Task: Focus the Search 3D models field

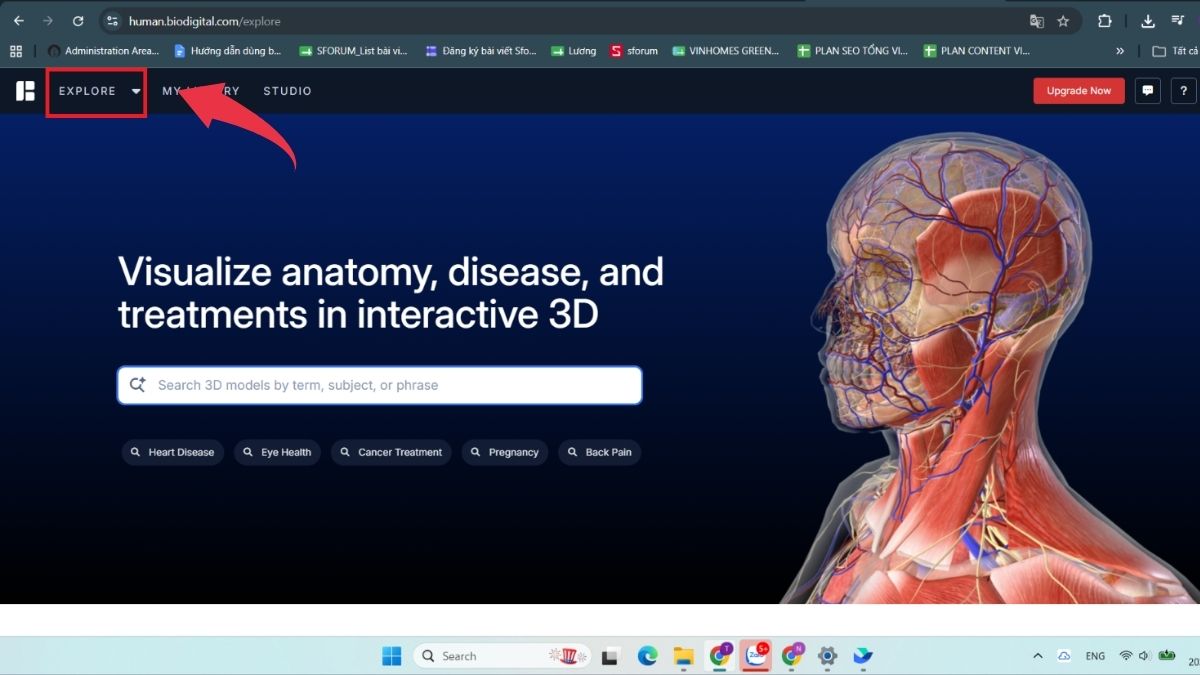Action: (x=380, y=385)
